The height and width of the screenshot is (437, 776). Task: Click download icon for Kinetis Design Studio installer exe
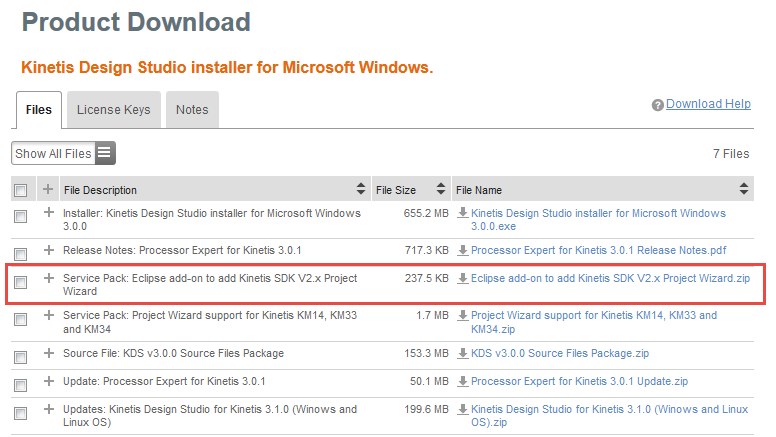(462, 213)
